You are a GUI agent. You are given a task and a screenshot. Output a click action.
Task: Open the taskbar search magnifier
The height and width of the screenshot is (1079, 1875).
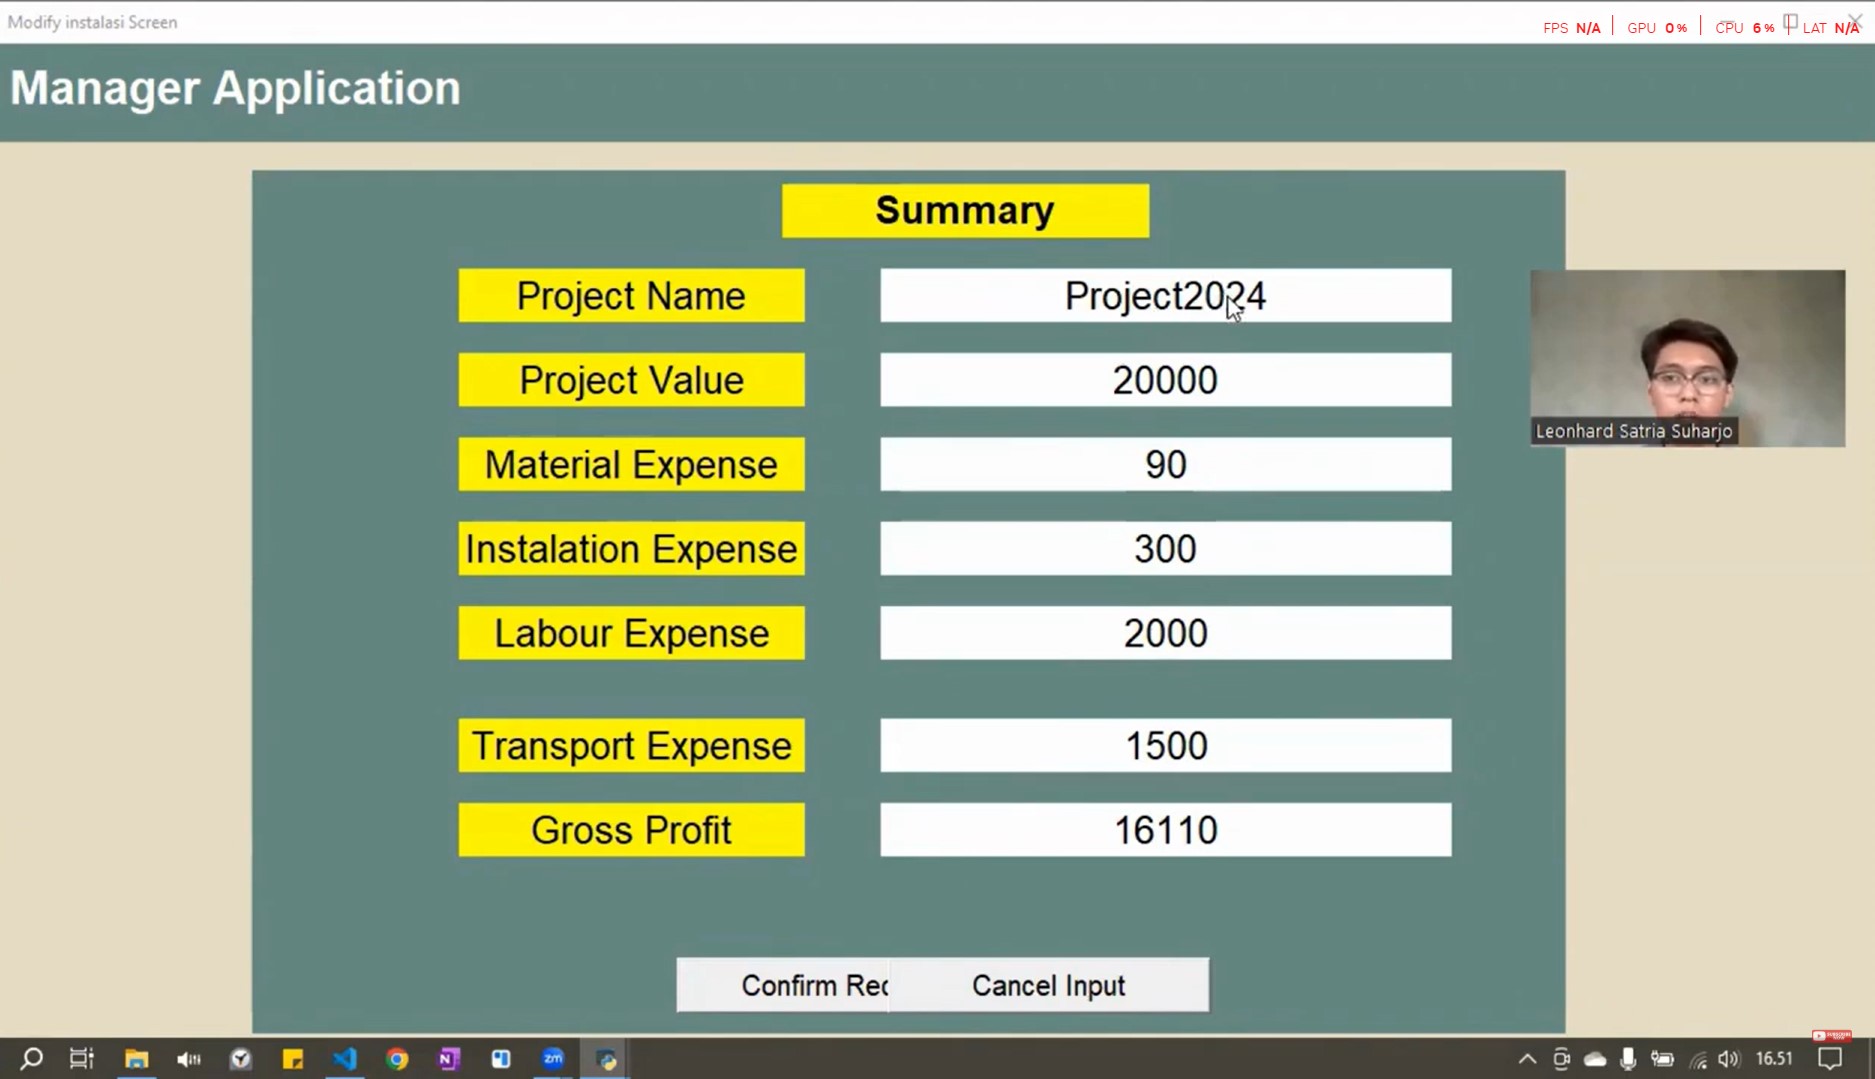point(32,1058)
